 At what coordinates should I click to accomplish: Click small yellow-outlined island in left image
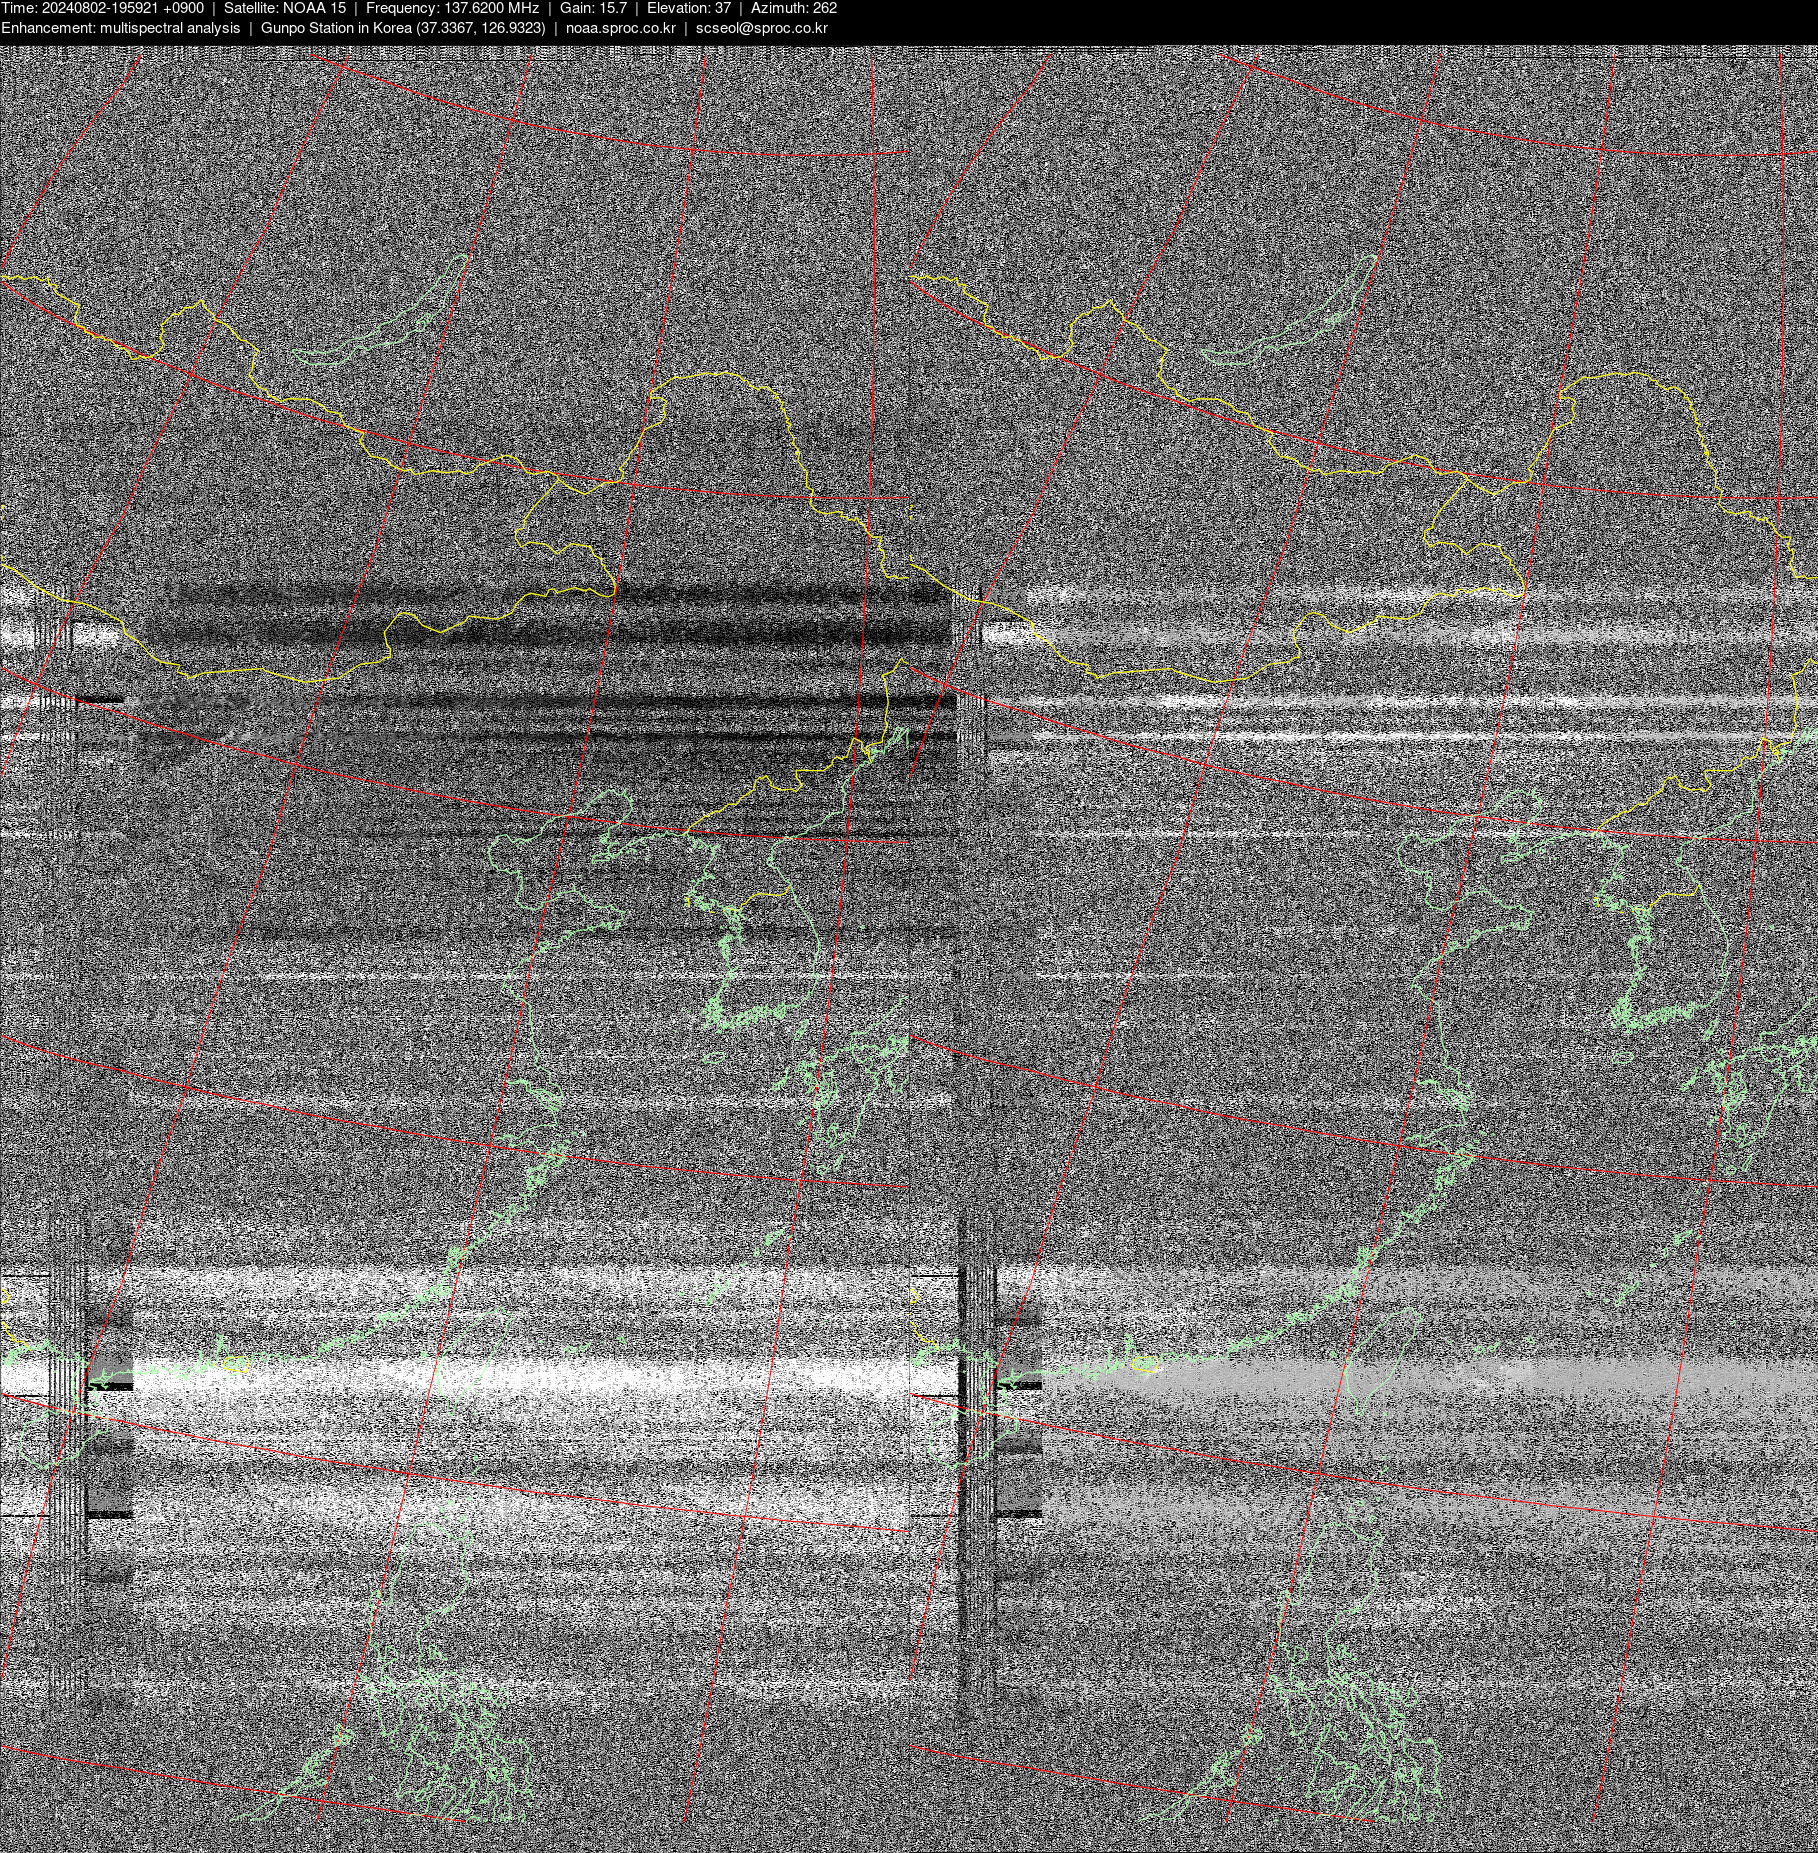236,1363
